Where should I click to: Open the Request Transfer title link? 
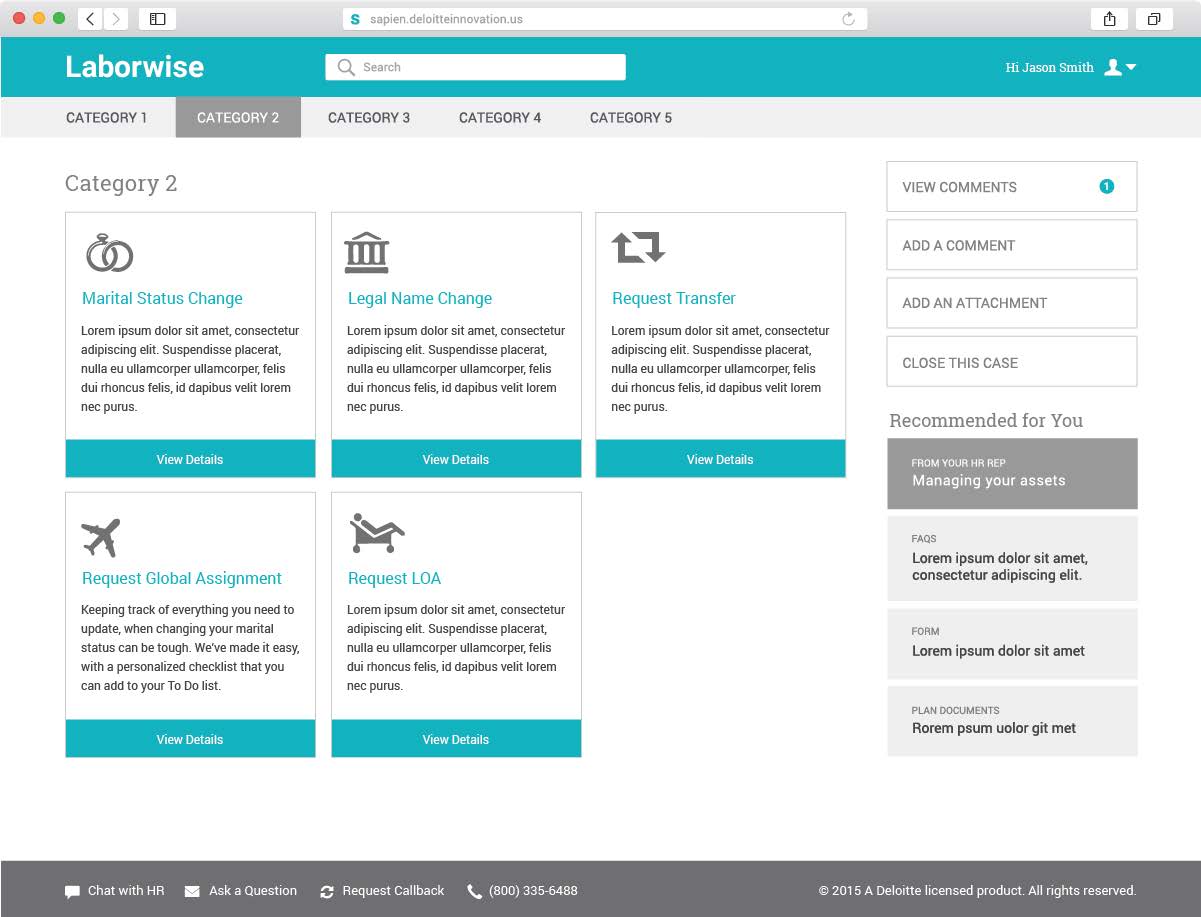[x=674, y=298]
